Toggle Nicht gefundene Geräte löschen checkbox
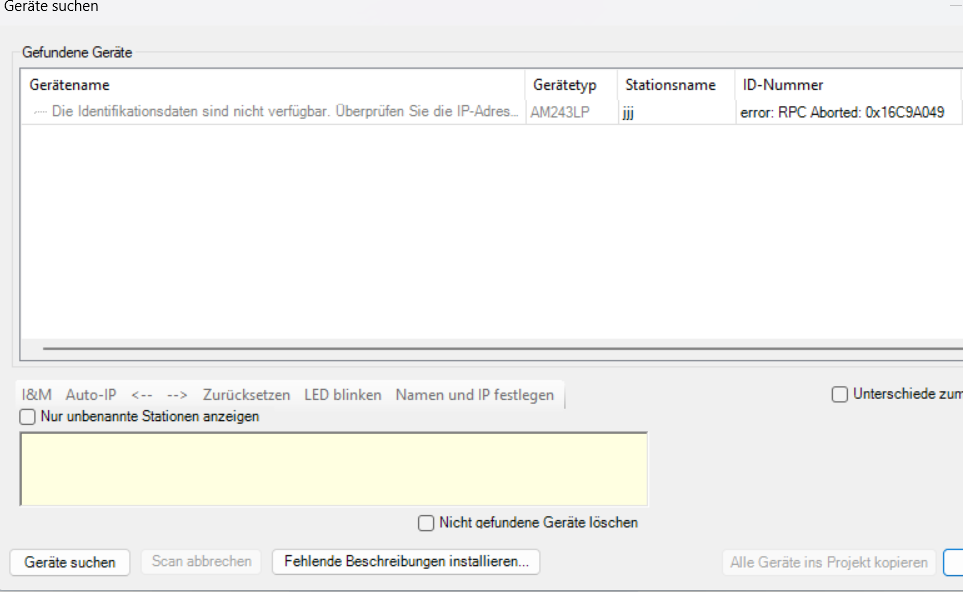Image resolution: width=963 pixels, height=592 pixels. [x=427, y=523]
